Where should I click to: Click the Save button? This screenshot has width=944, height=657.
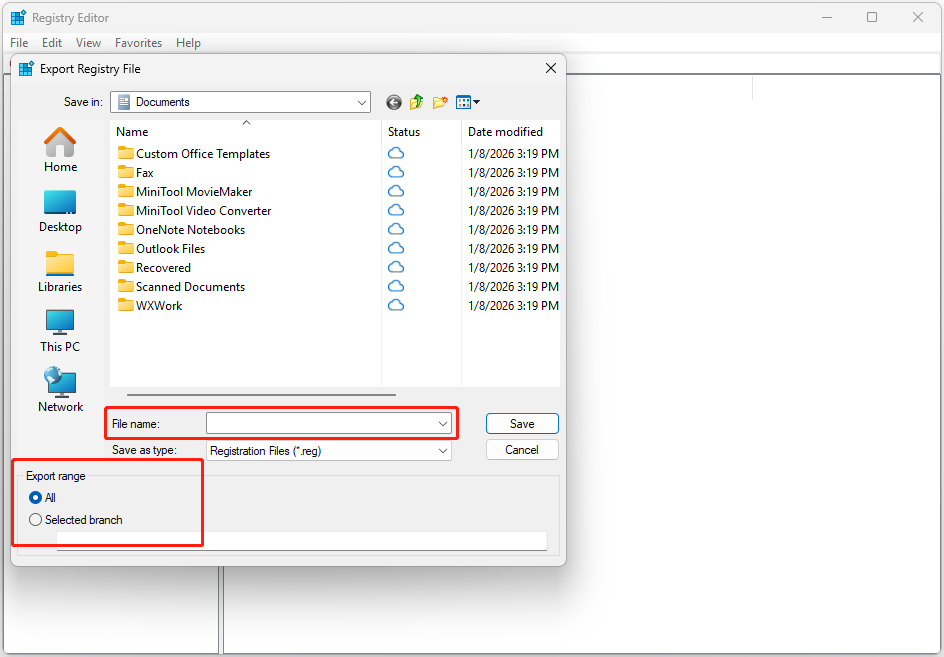(522, 424)
